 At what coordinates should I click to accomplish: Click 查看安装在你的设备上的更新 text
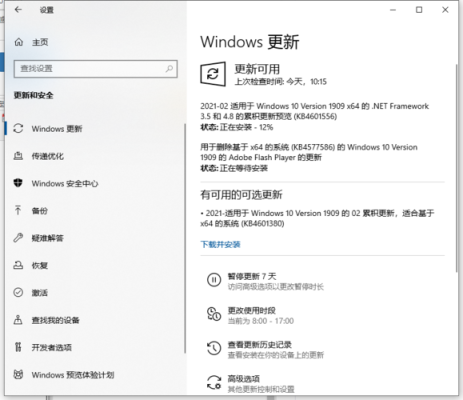(276, 355)
